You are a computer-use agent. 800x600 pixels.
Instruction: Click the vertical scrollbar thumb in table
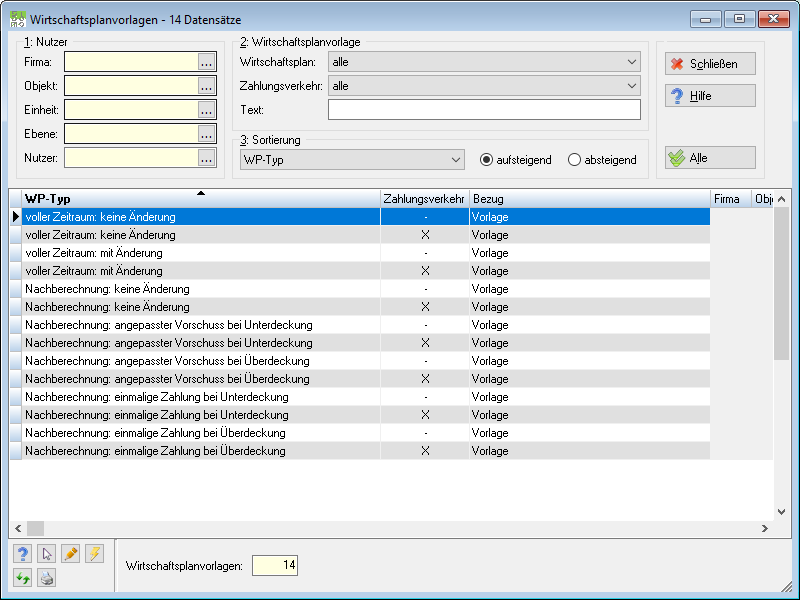click(x=781, y=284)
